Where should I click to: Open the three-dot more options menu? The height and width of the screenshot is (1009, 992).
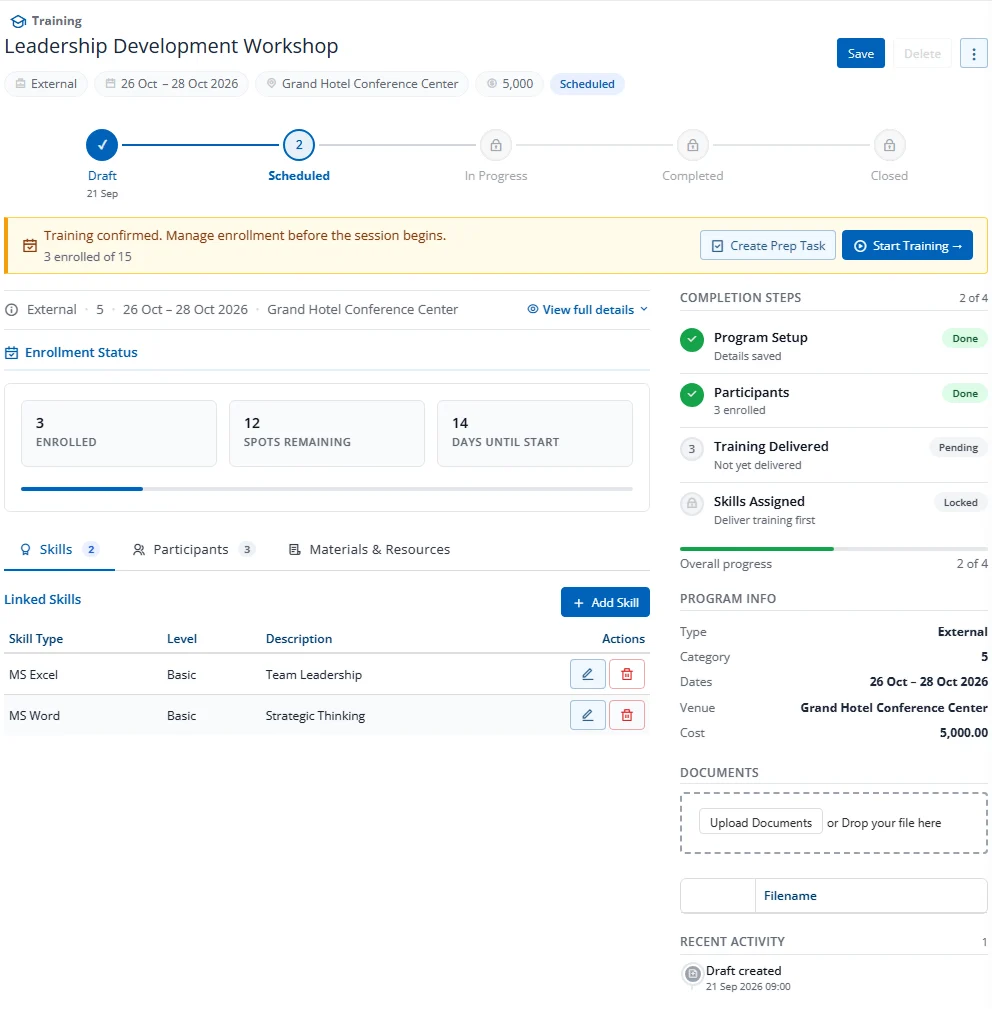(973, 53)
